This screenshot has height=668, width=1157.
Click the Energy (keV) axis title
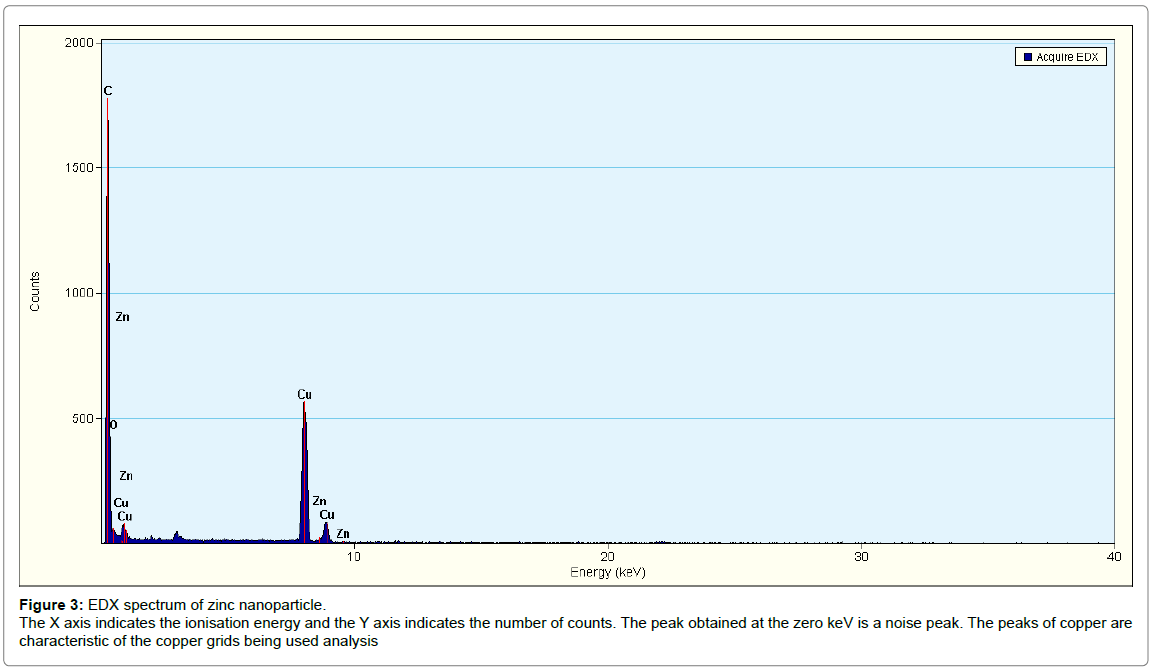tap(608, 572)
